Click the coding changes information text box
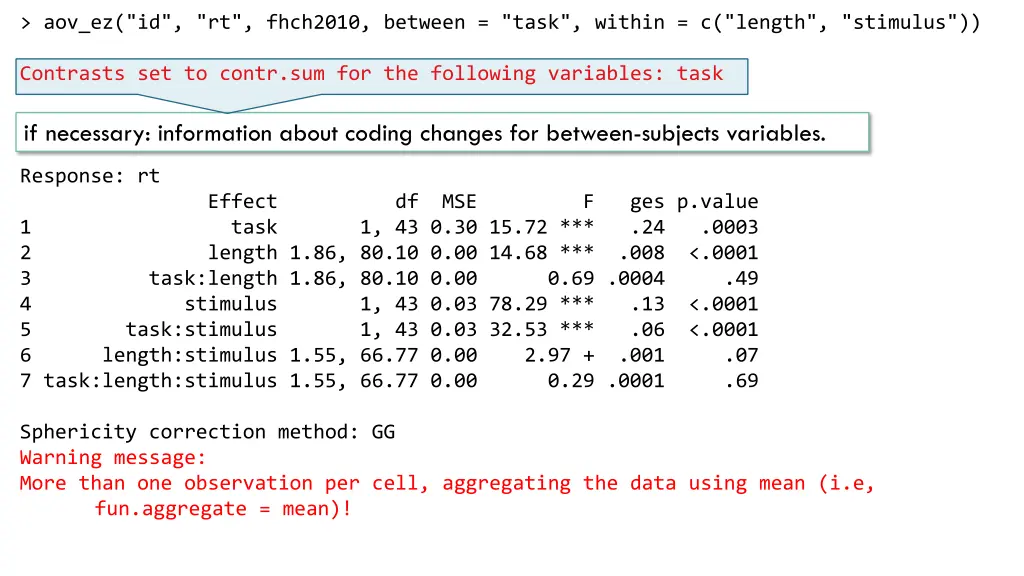This screenshot has height=576, width=1024. (x=442, y=133)
